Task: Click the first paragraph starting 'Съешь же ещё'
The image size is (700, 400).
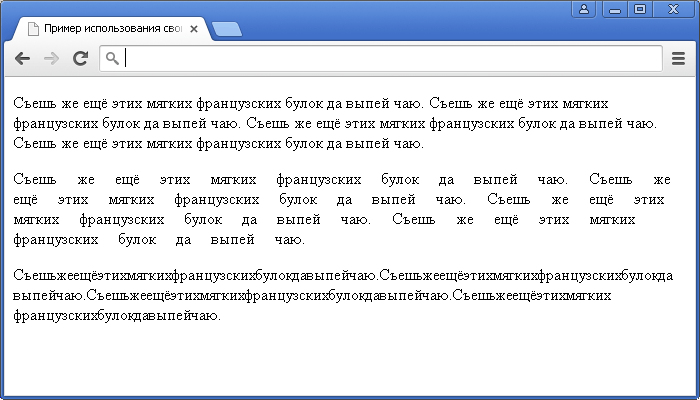Action: click(x=335, y=124)
